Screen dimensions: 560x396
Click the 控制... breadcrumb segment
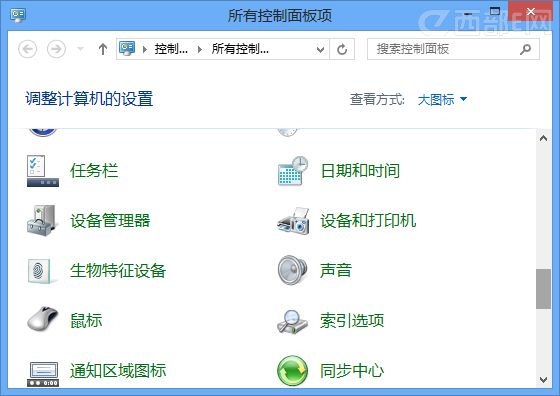171,49
